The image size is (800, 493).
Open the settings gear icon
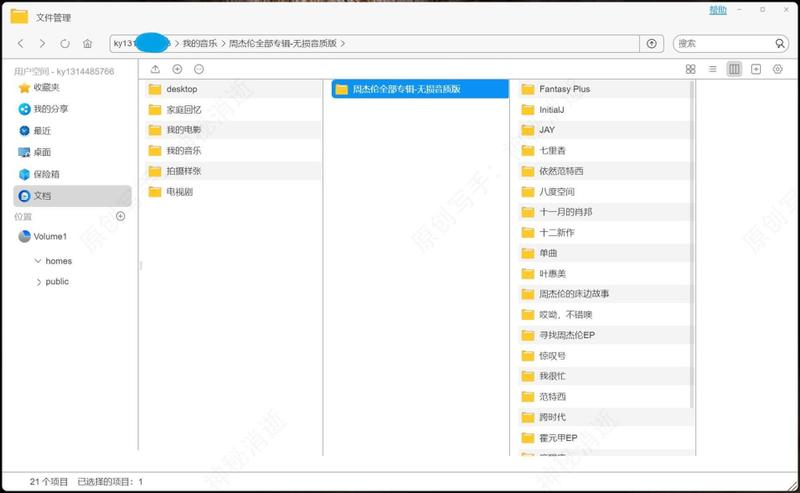point(778,69)
